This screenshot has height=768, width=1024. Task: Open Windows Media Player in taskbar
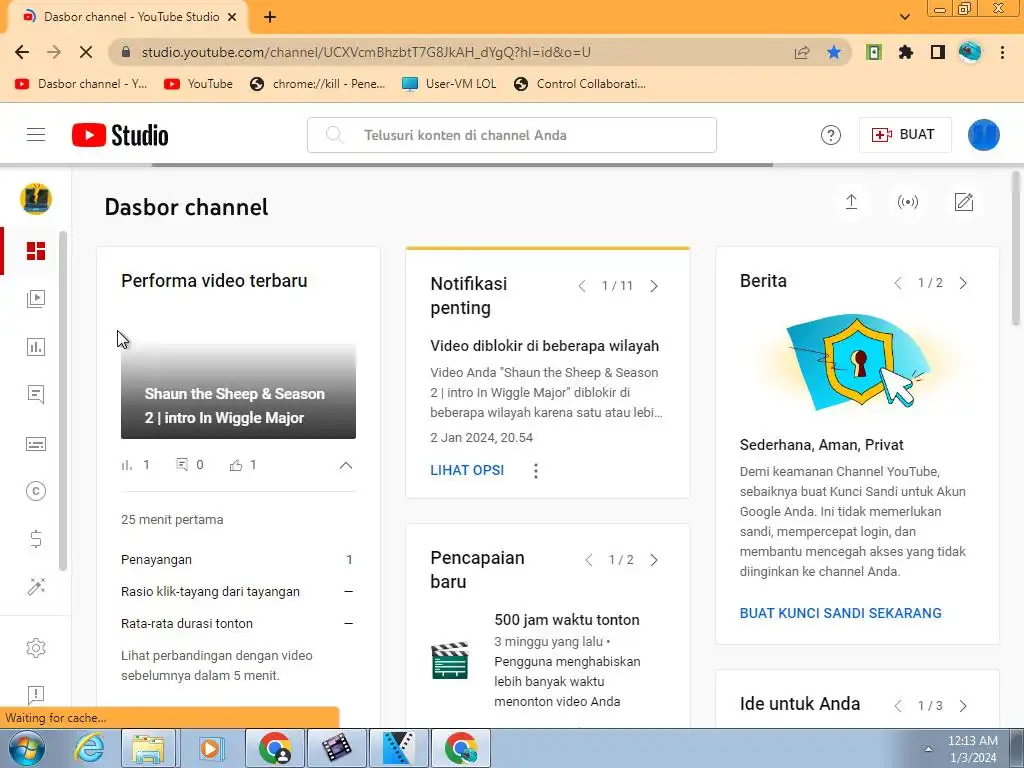tap(210, 748)
